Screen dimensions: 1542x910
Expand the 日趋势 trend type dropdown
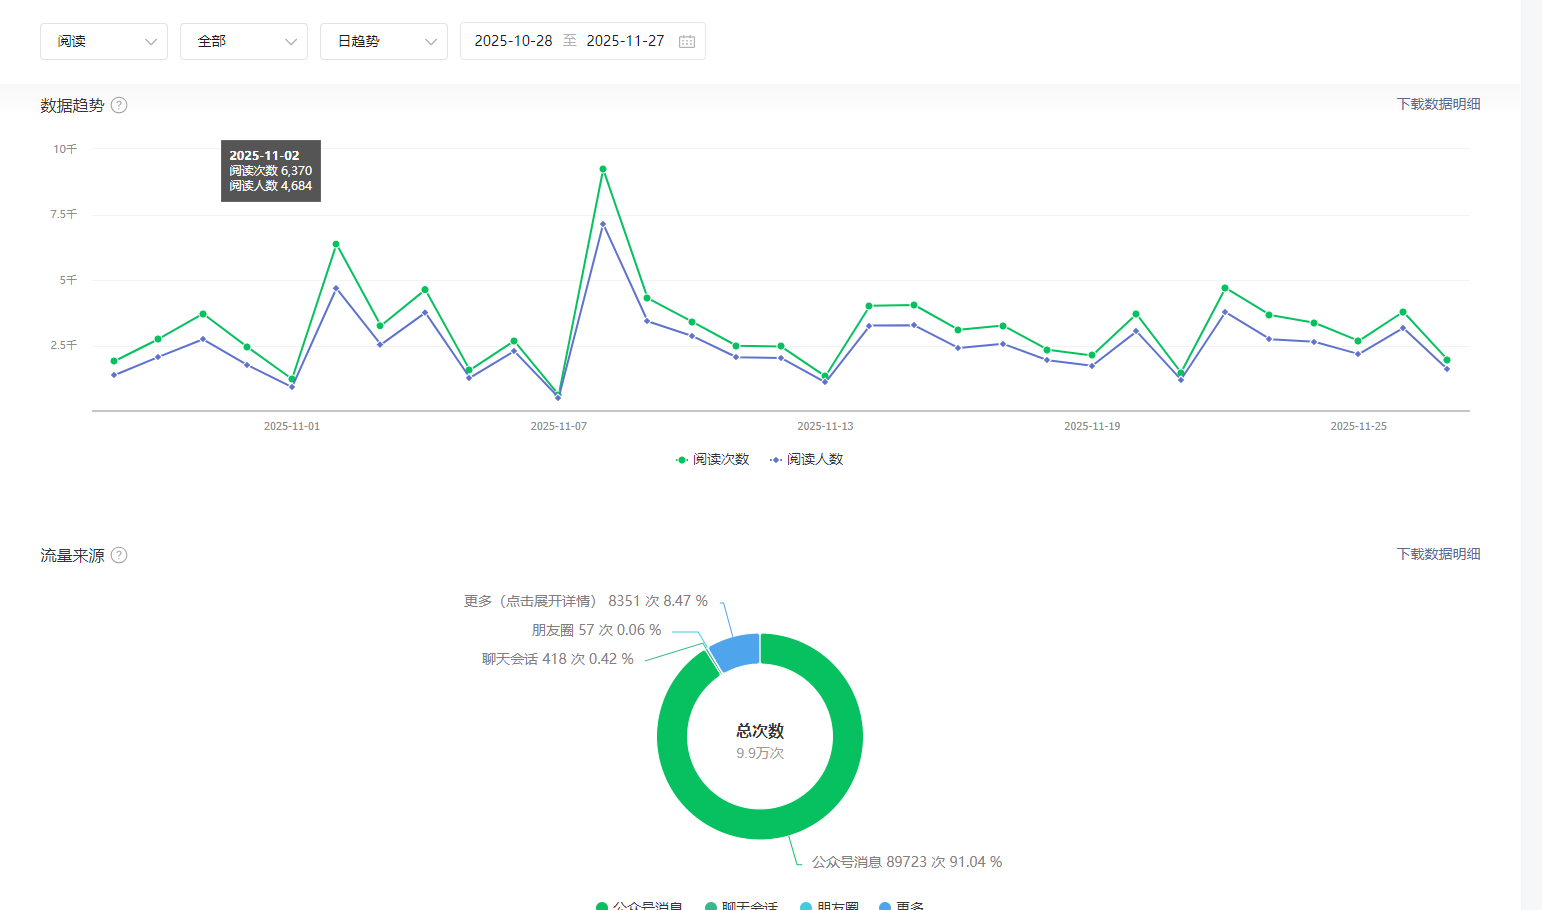coord(384,41)
